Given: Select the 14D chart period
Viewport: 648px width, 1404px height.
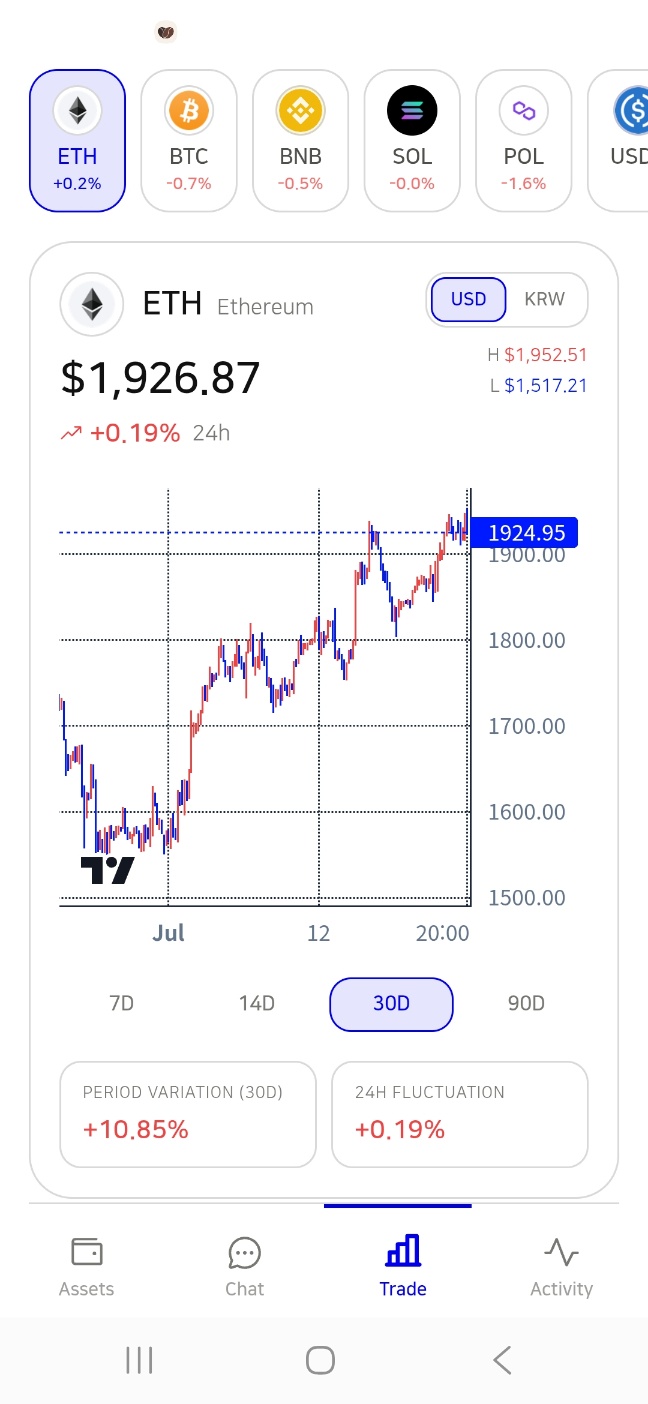Looking at the screenshot, I should tap(256, 1003).
